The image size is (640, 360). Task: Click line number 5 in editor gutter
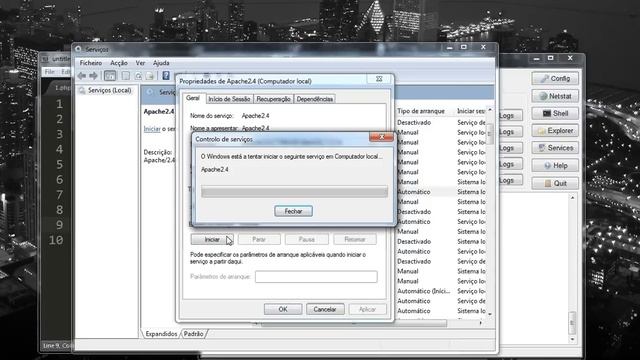(60, 164)
